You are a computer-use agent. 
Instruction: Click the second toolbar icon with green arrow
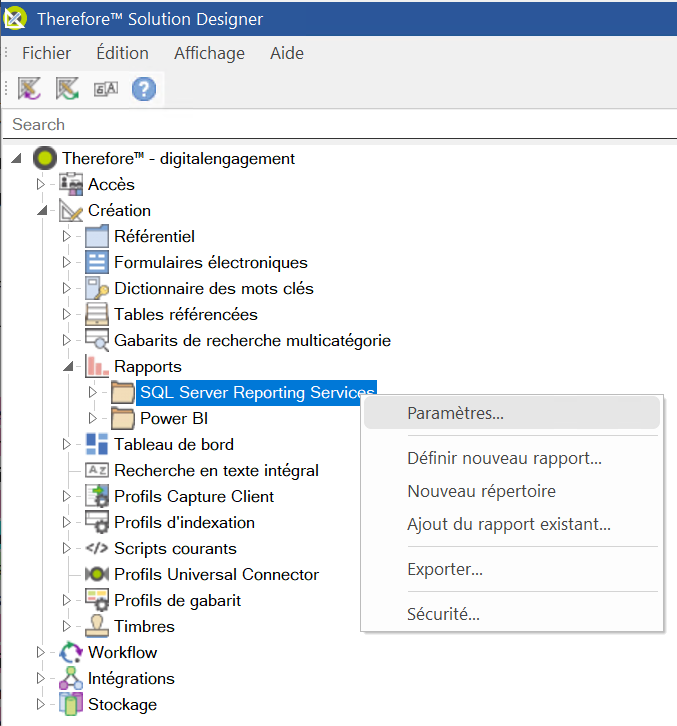point(68,88)
